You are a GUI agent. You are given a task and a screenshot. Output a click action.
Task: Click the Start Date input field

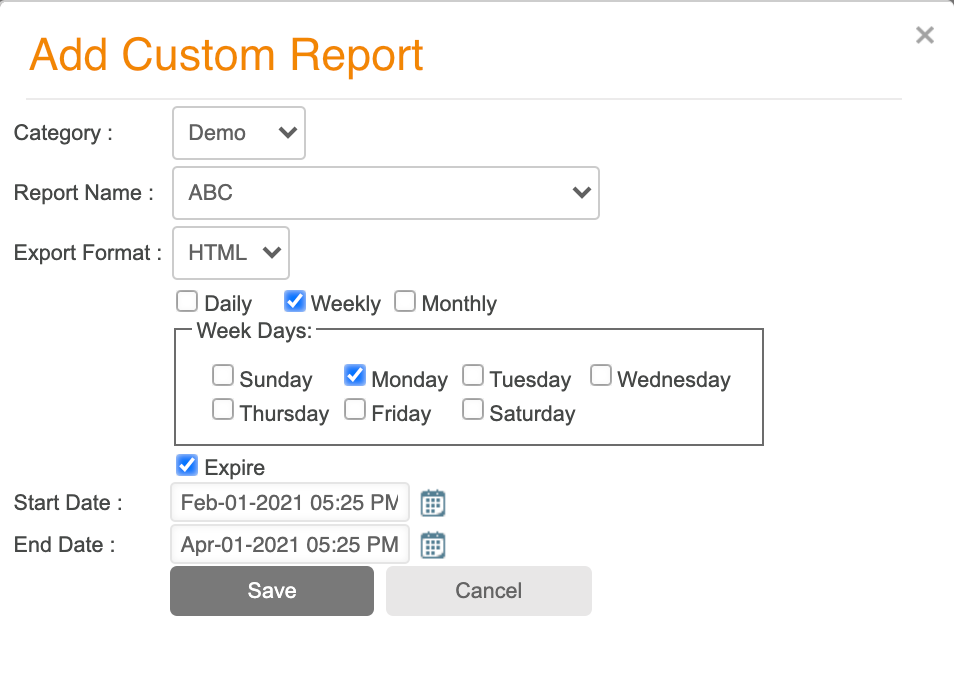[x=289, y=502]
